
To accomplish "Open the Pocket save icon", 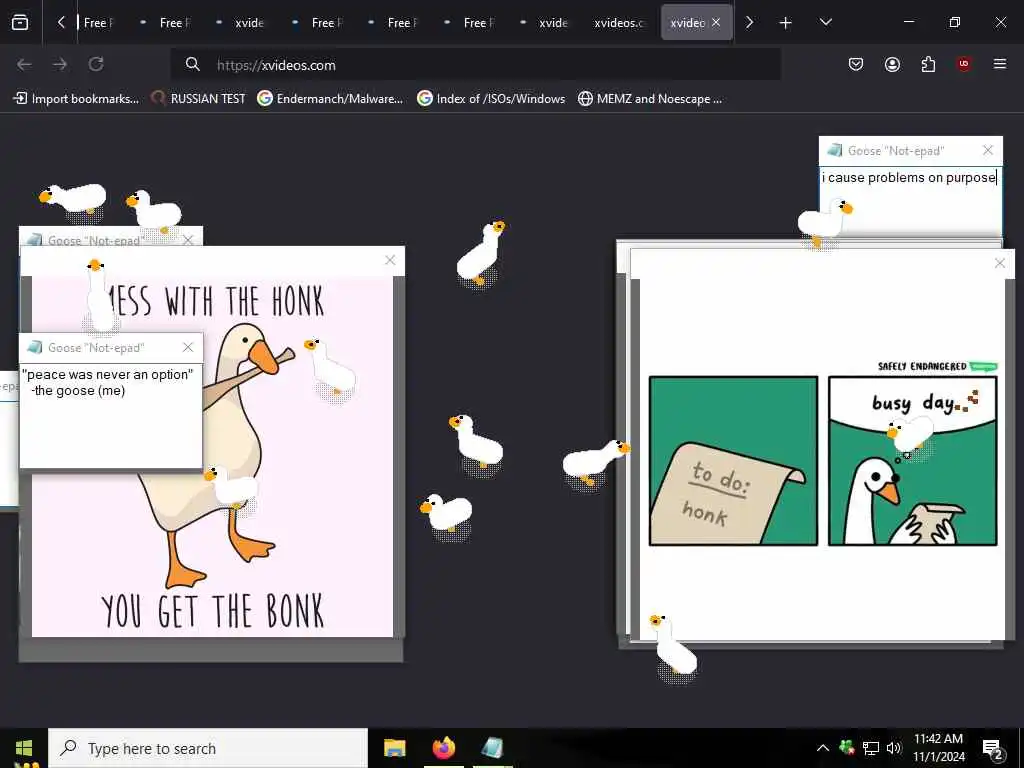I will coord(856,64).
